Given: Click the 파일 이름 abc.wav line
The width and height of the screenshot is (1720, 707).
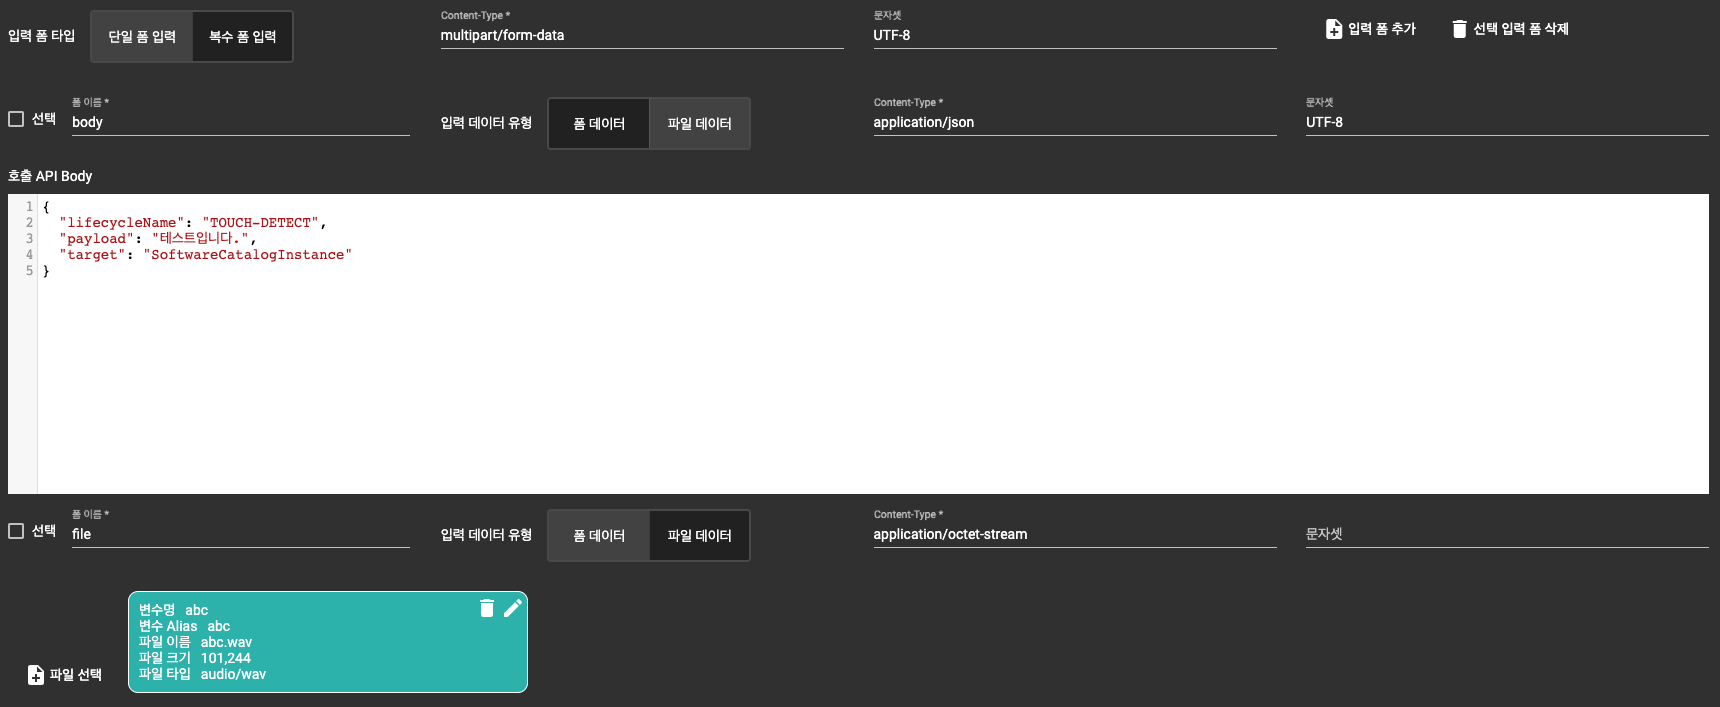Looking at the screenshot, I should (x=195, y=642).
